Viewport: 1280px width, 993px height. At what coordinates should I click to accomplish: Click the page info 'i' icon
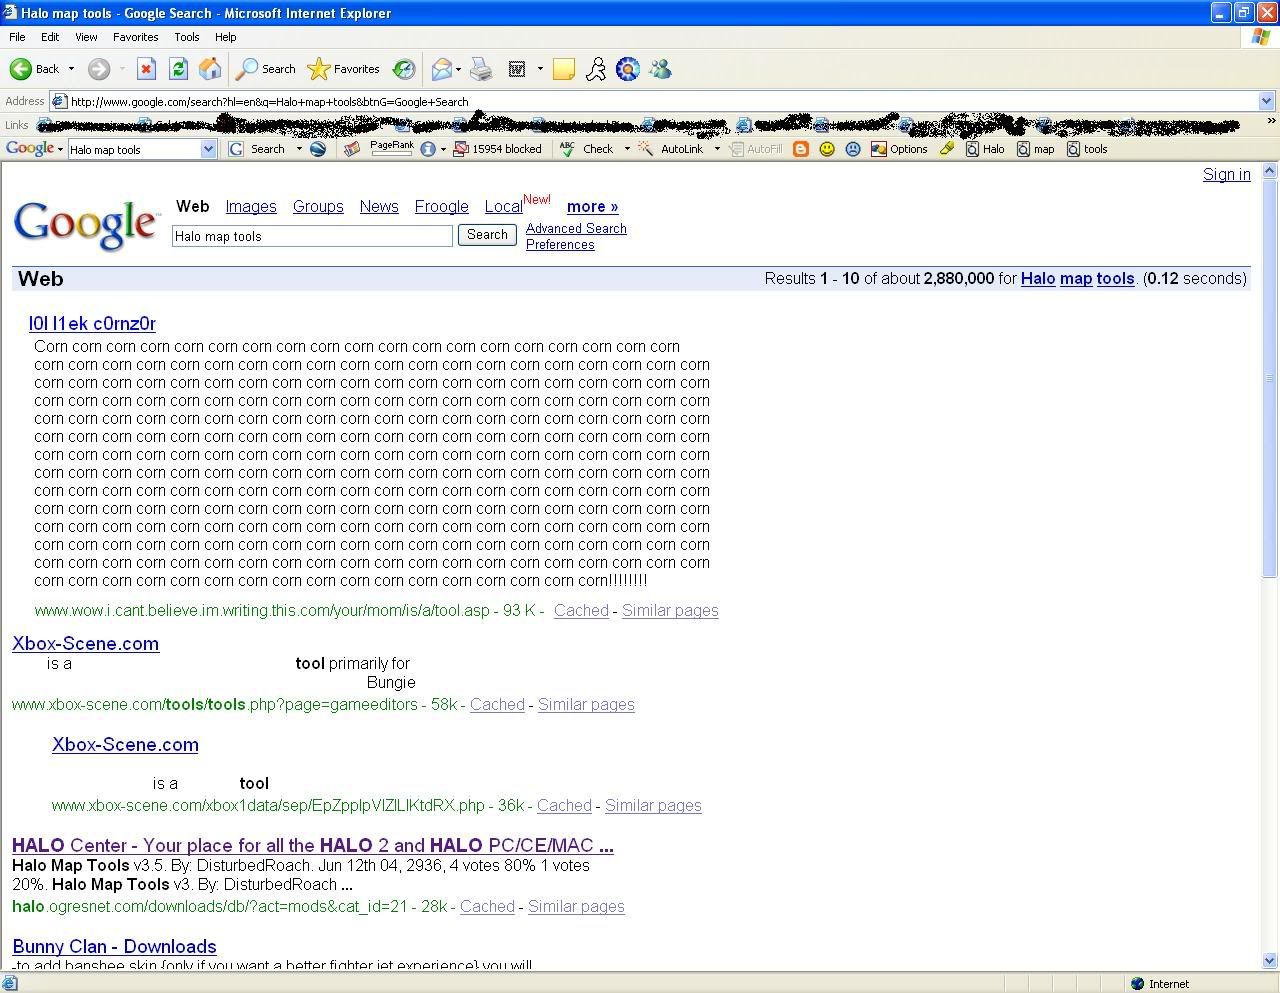click(x=428, y=149)
